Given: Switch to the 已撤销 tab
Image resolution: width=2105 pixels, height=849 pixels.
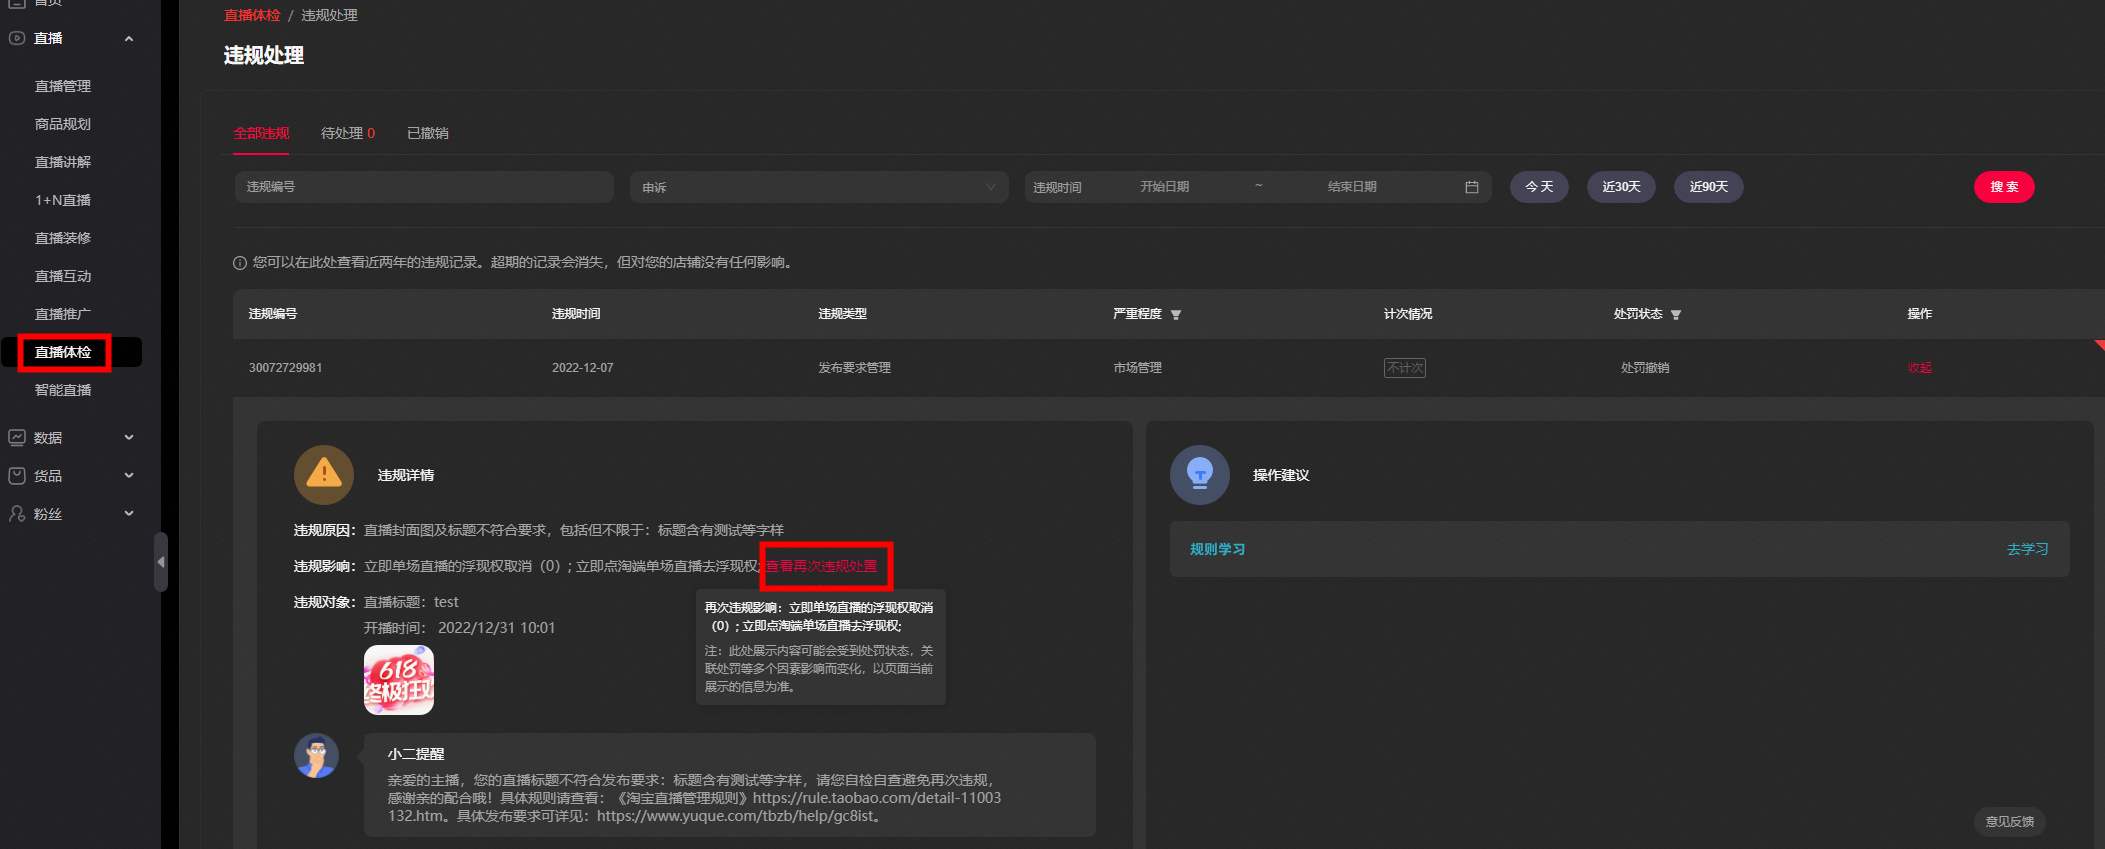Looking at the screenshot, I should (428, 133).
